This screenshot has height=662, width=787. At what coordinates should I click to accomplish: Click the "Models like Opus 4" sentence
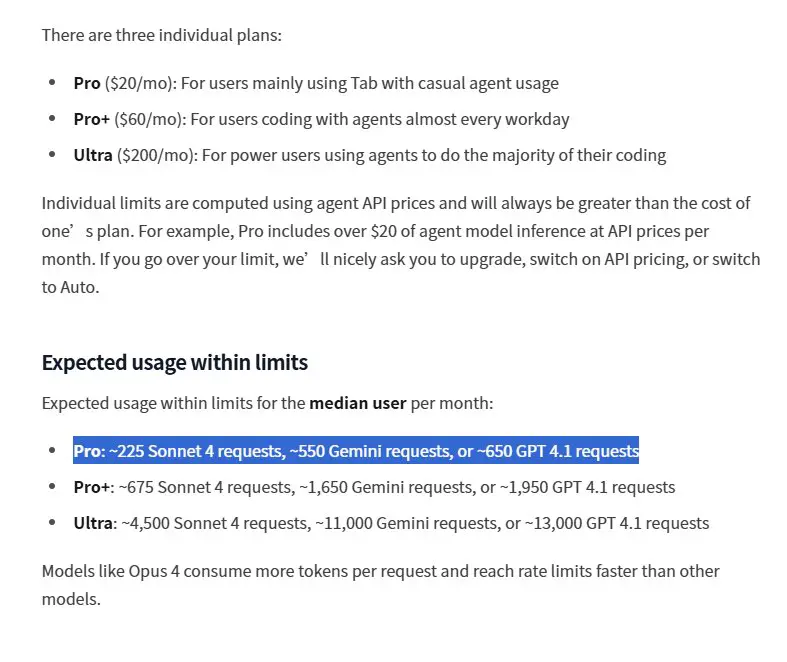110,571
